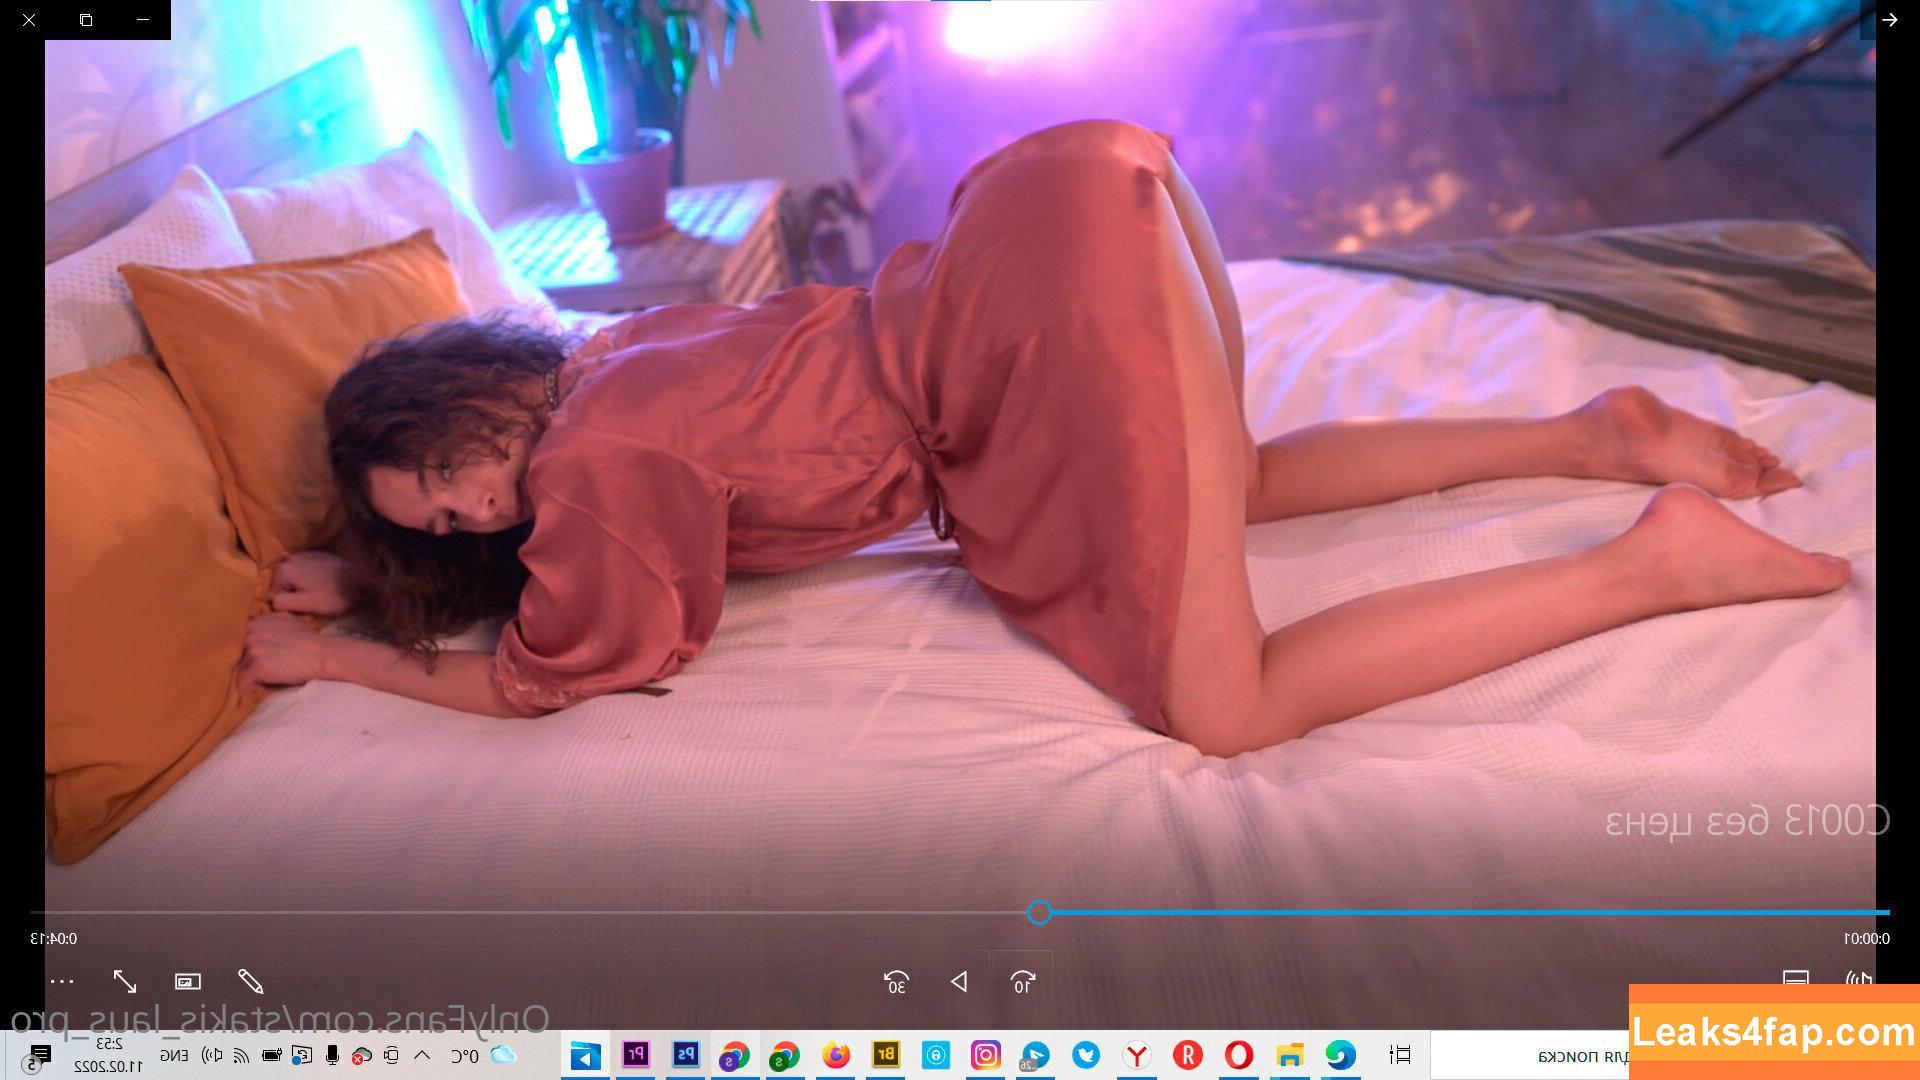This screenshot has width=1920, height=1080.
Task: Open the See more (...) player menu
Action: (63, 981)
